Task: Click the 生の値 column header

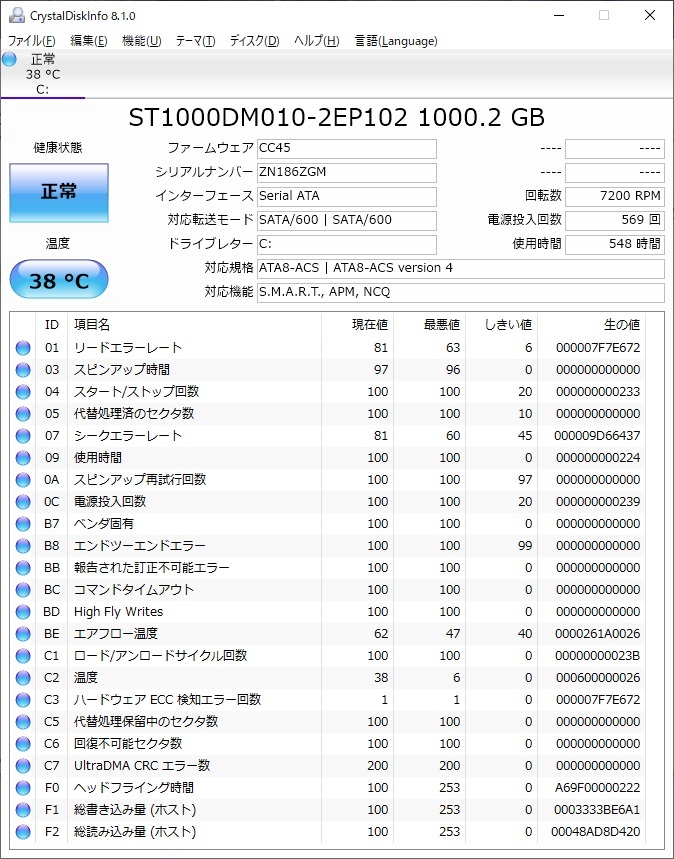Action: (x=620, y=325)
